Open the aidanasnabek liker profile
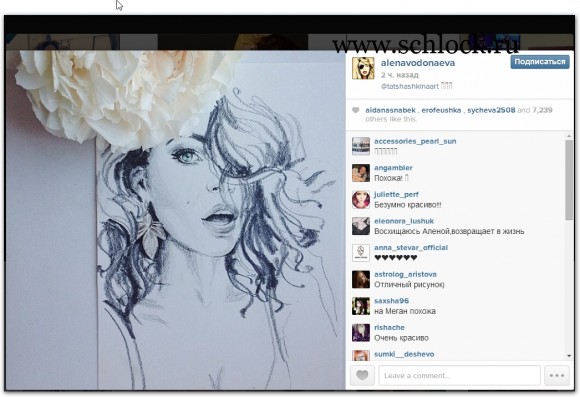The image size is (580, 397). point(390,110)
